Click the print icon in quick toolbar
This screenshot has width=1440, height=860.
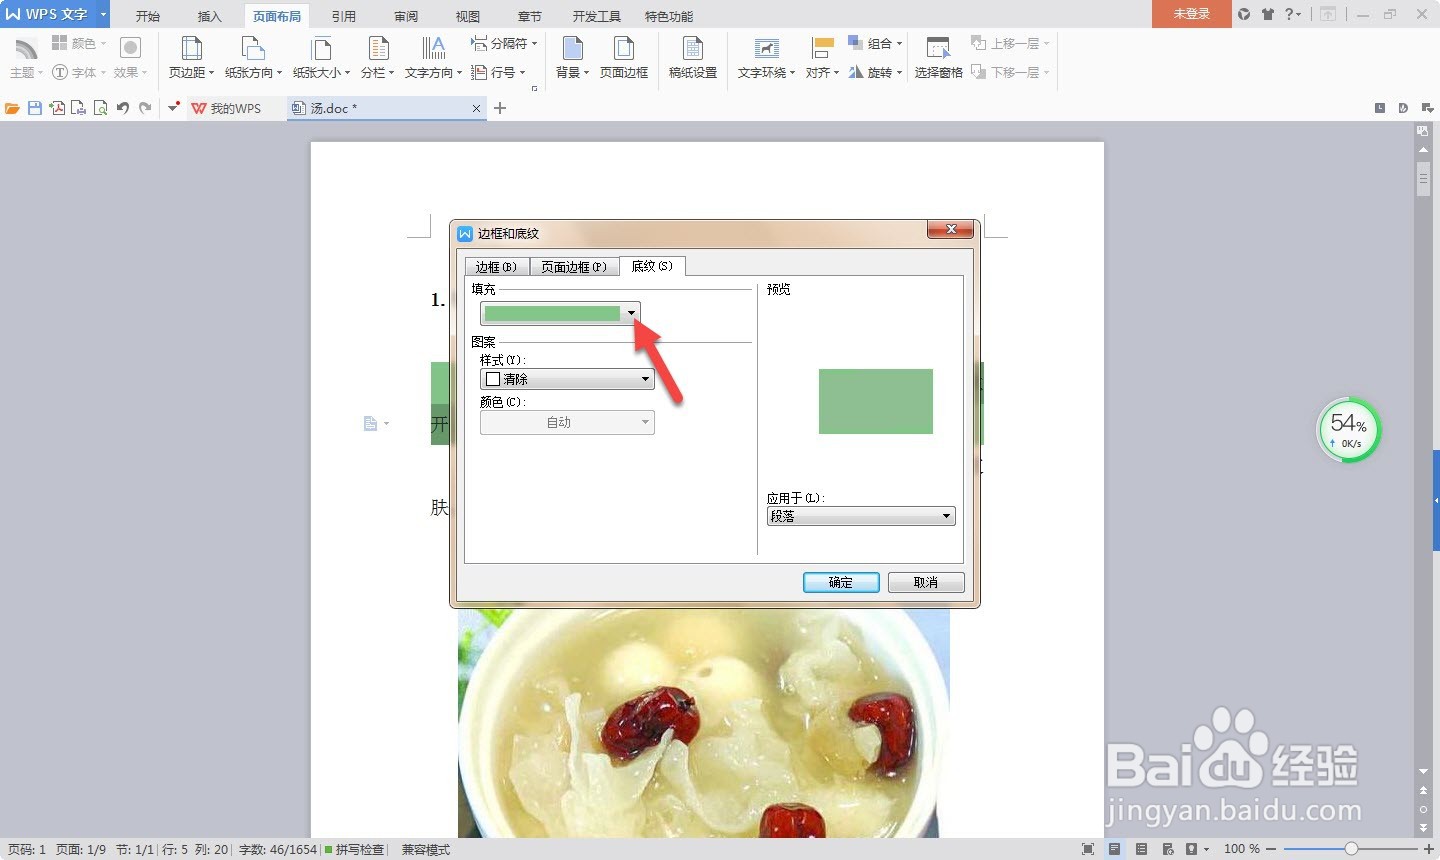click(78, 108)
